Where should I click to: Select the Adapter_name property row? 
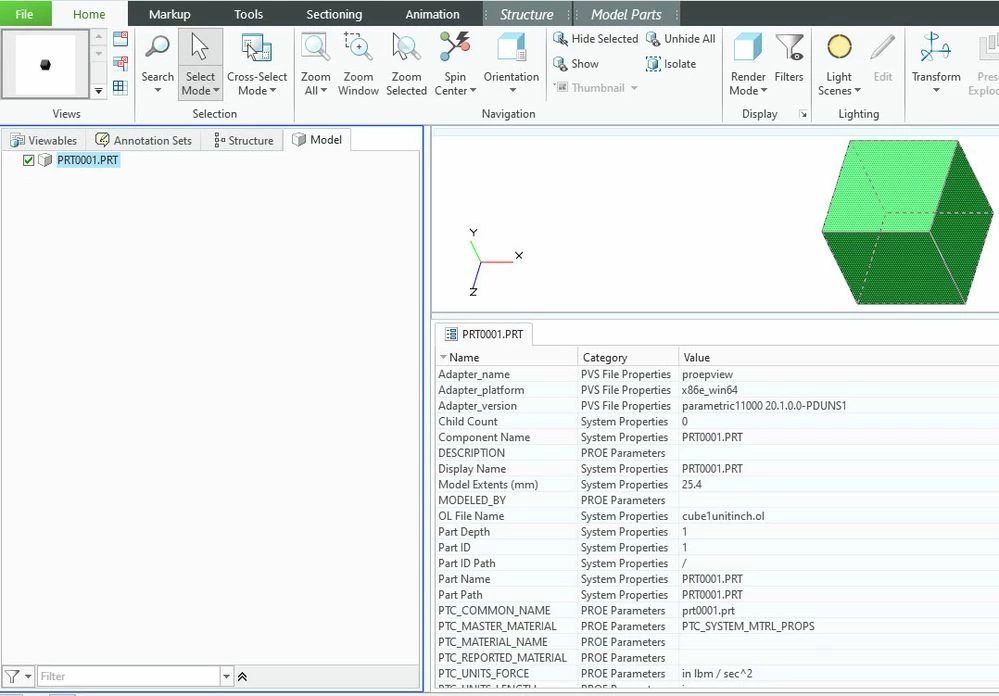pos(717,374)
